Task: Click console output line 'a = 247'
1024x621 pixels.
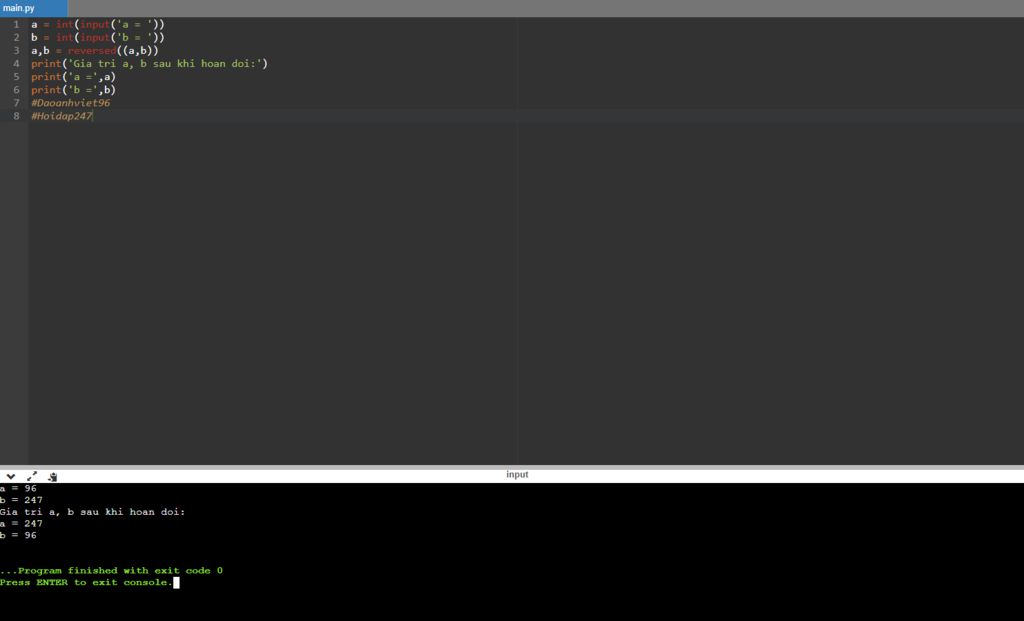Action: 21,524
